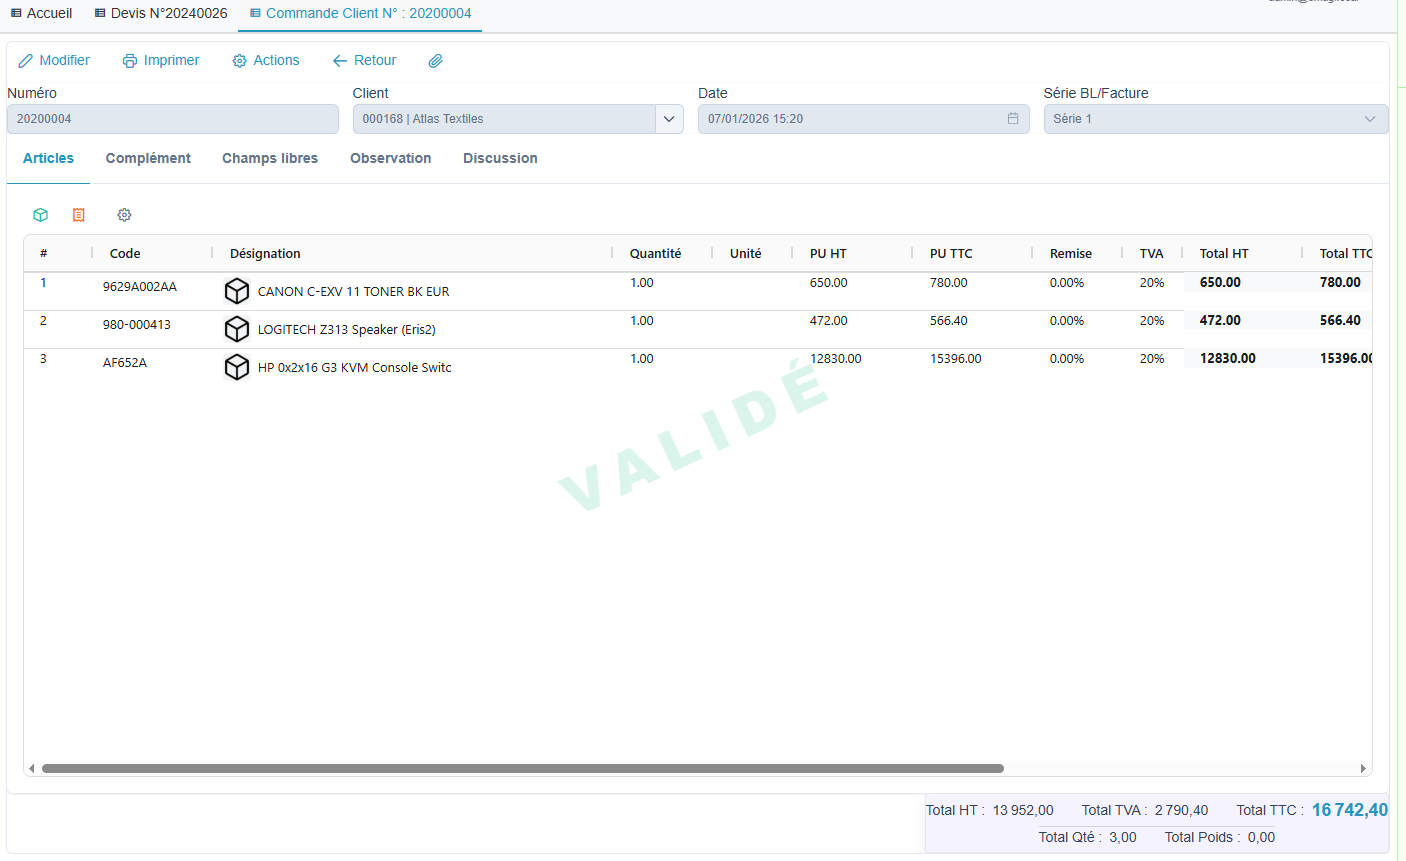Select the teal package icon above the articles table
Viewport: 1406px width, 861px height.
click(40, 214)
